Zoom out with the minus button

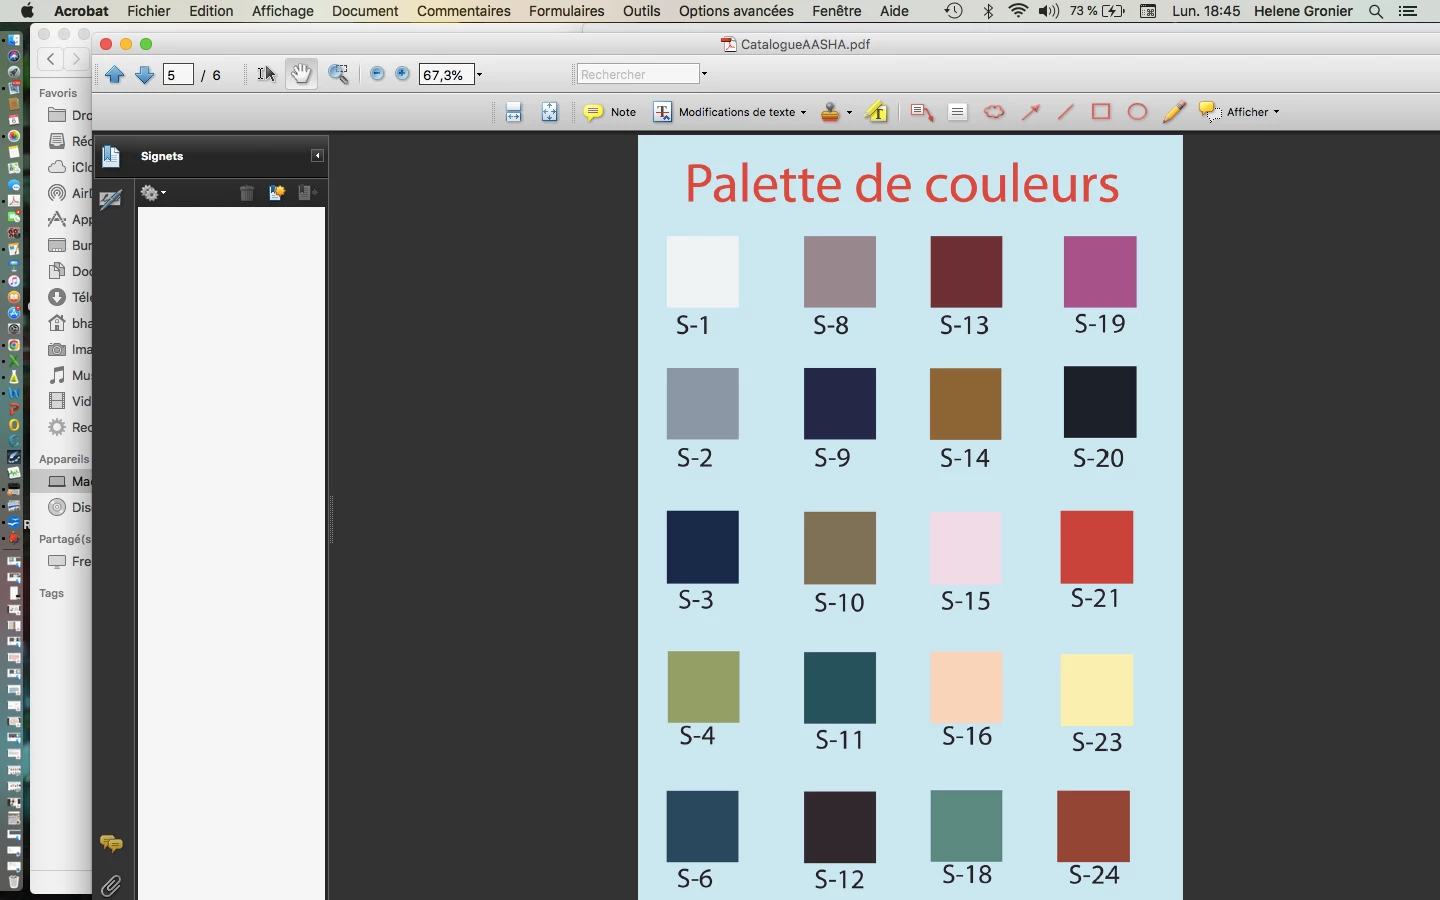[x=377, y=74]
